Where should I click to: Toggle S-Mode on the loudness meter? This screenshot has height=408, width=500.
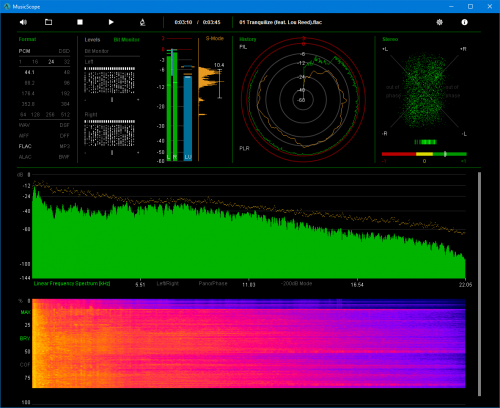215,38
